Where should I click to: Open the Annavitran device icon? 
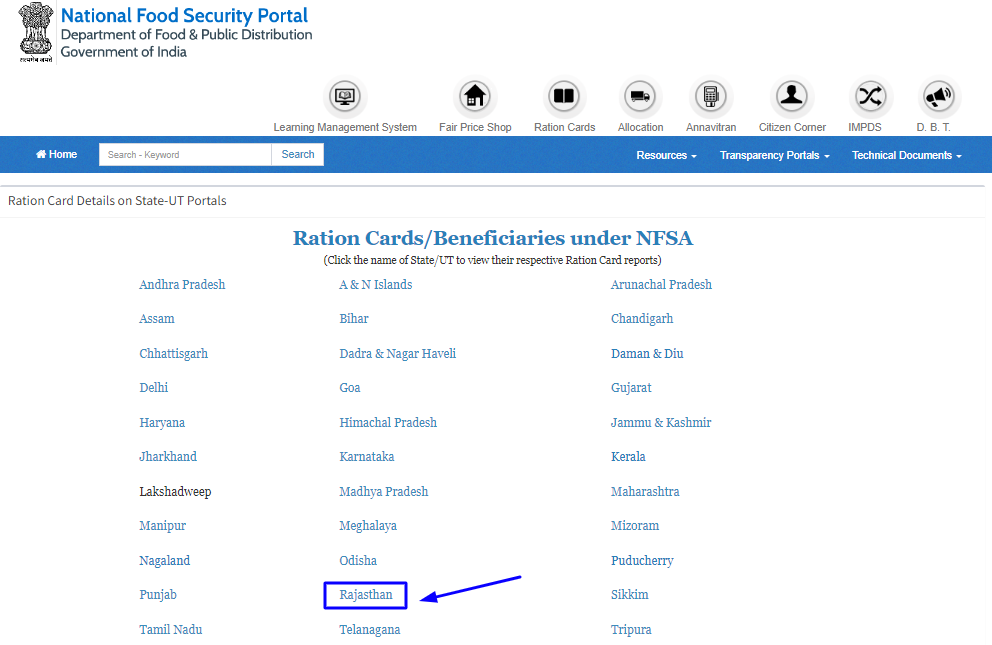[x=710, y=97]
